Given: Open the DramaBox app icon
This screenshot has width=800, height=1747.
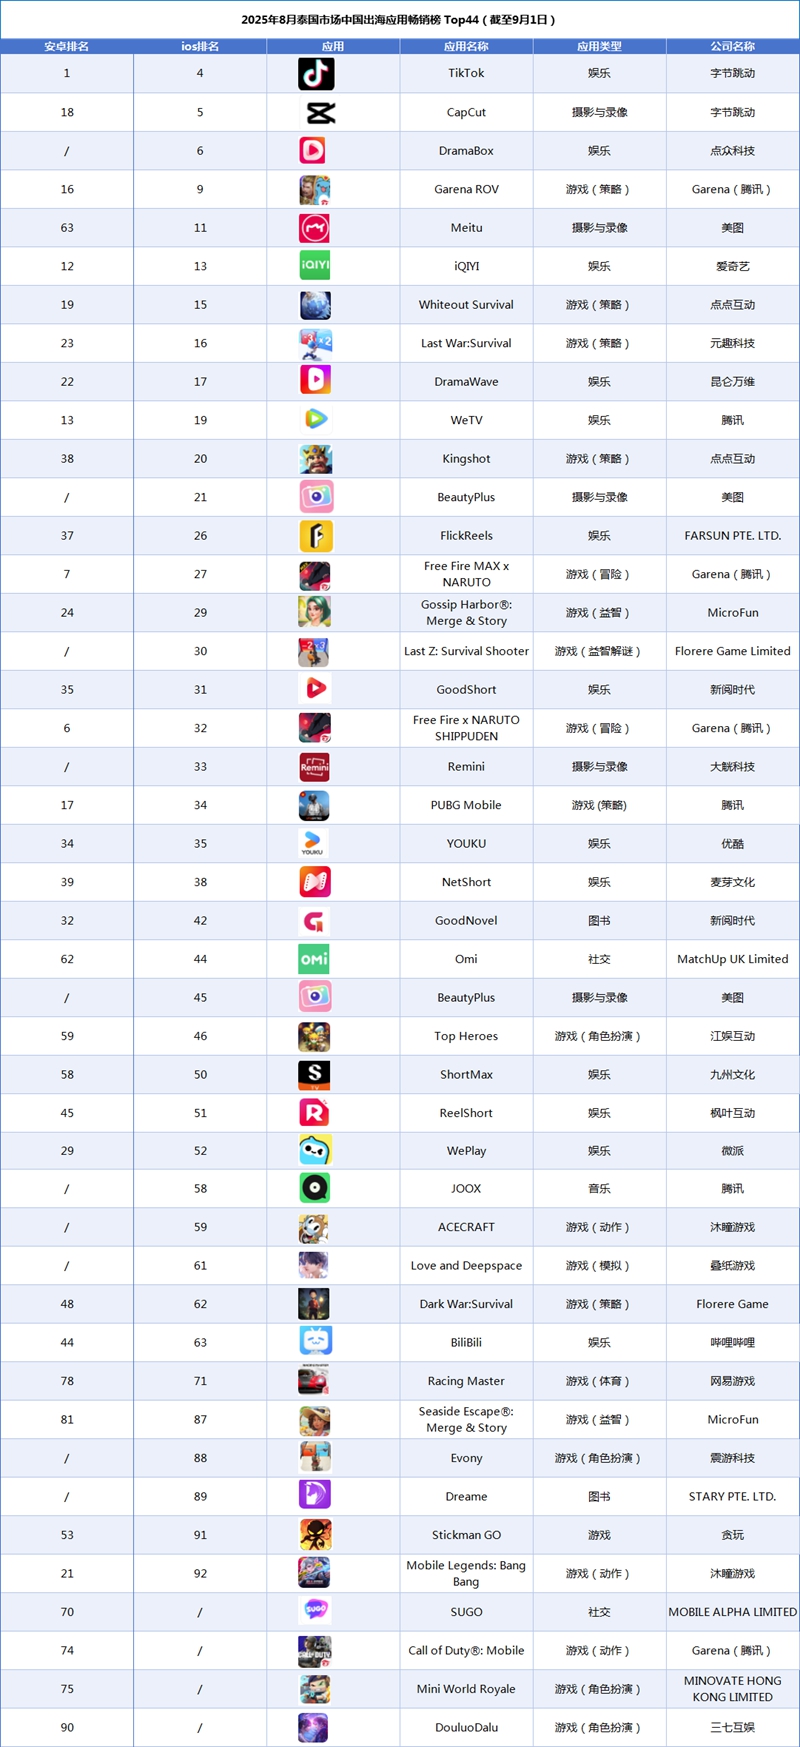Looking at the screenshot, I should [x=313, y=151].
